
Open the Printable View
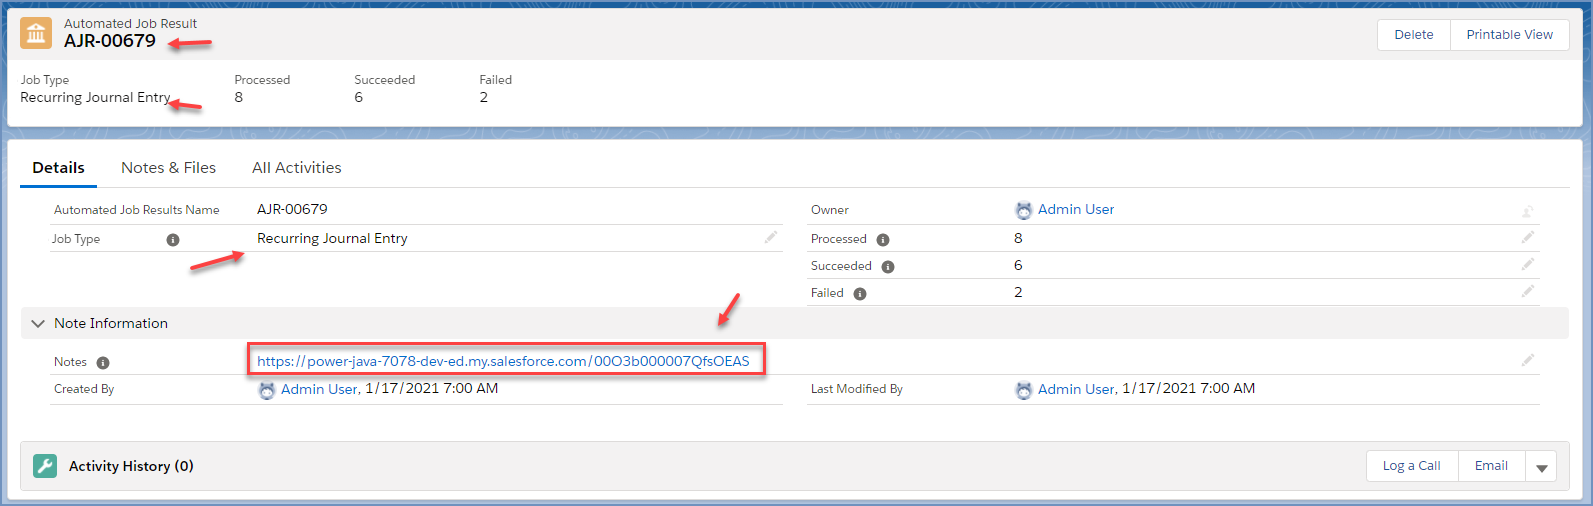(1509, 35)
